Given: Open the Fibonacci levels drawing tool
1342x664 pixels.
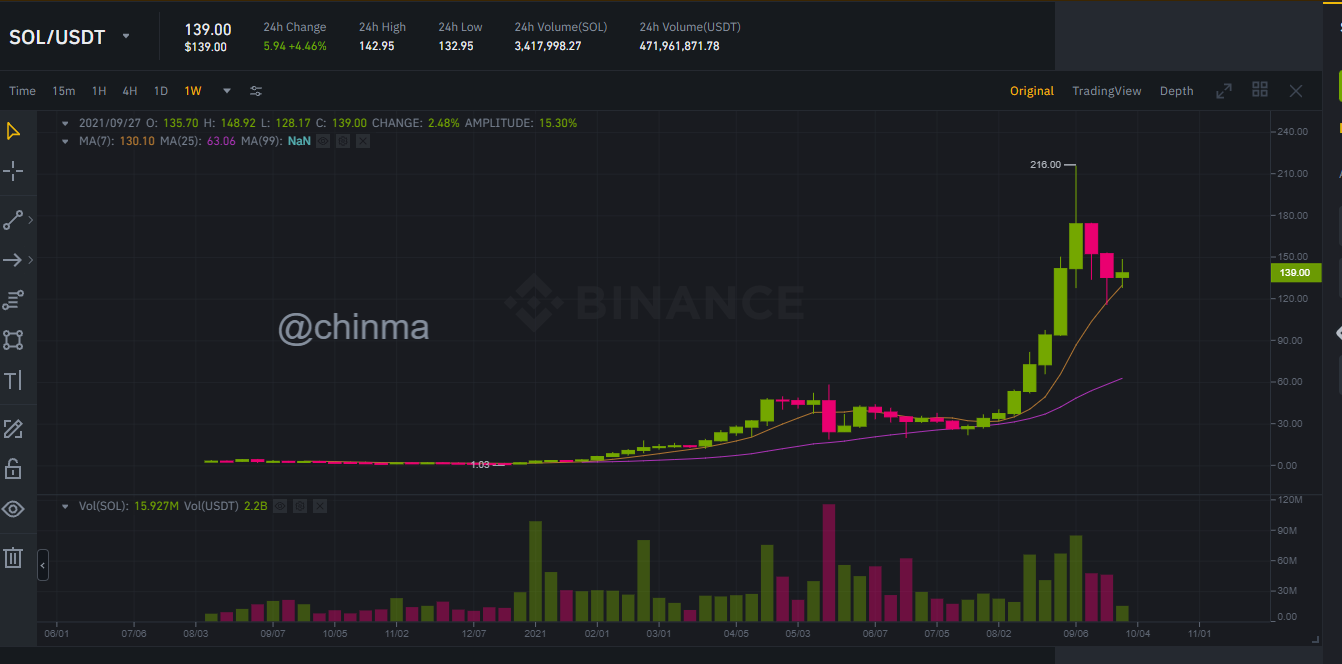Looking at the screenshot, I should coord(13,300).
